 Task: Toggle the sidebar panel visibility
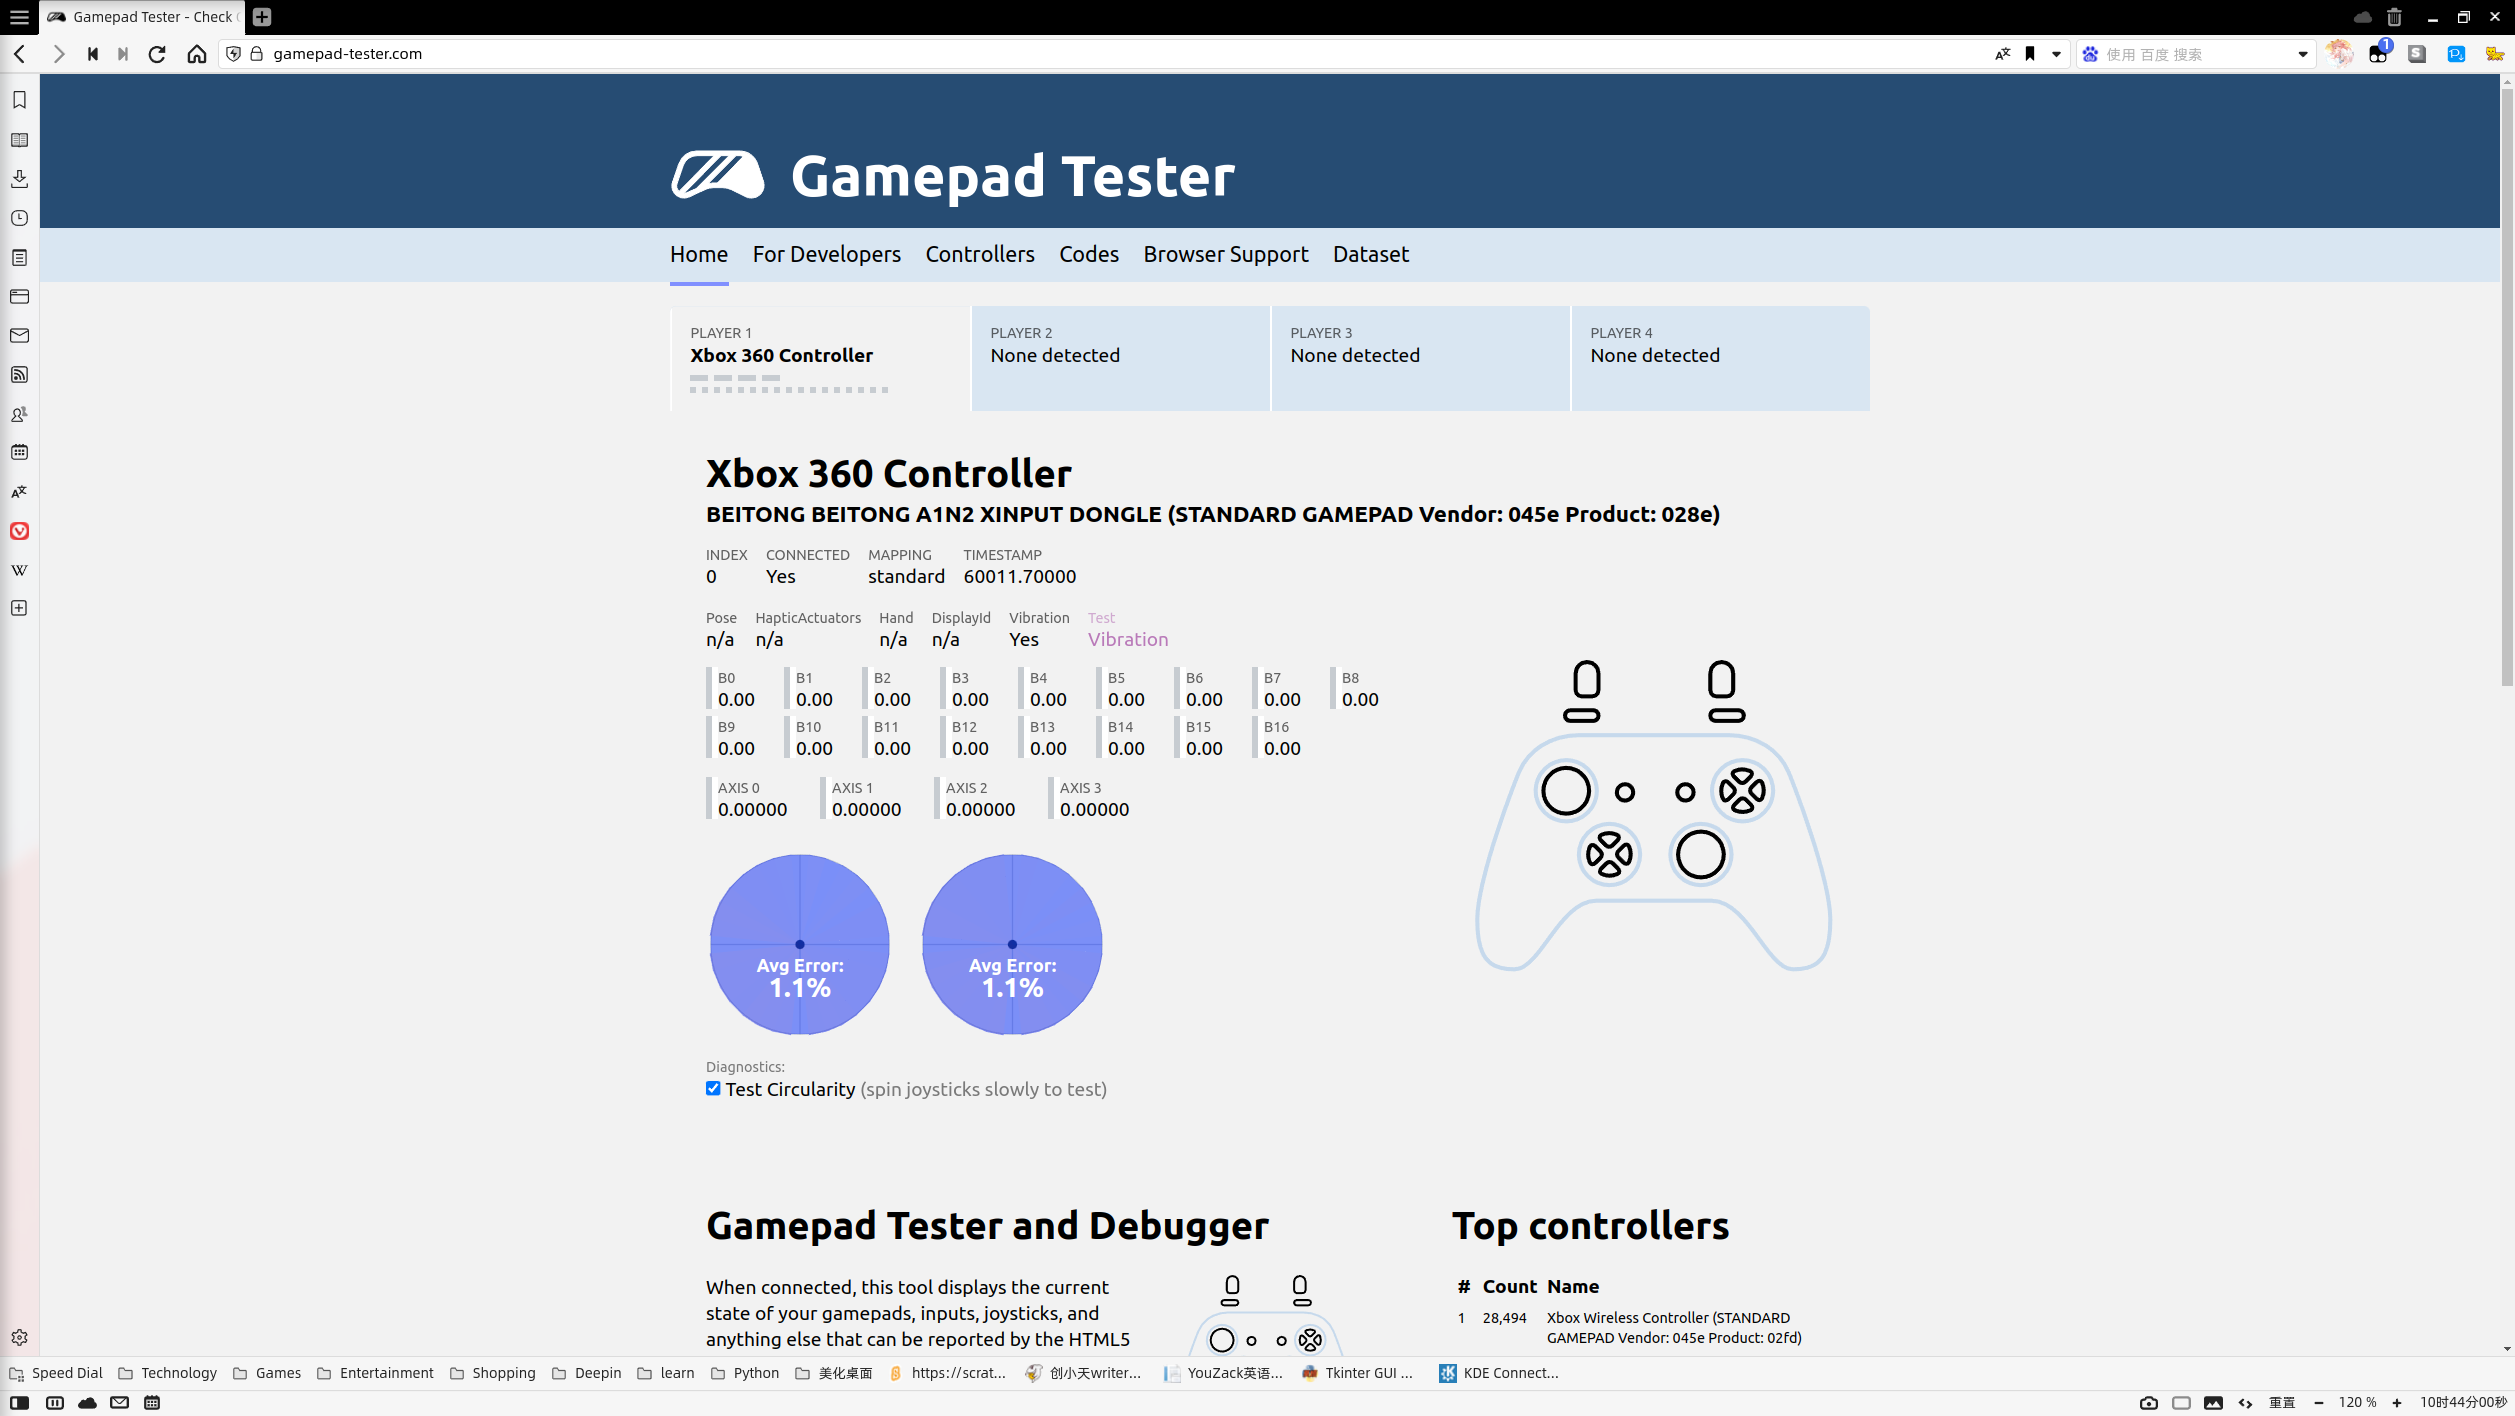pyautogui.click(x=18, y=1402)
